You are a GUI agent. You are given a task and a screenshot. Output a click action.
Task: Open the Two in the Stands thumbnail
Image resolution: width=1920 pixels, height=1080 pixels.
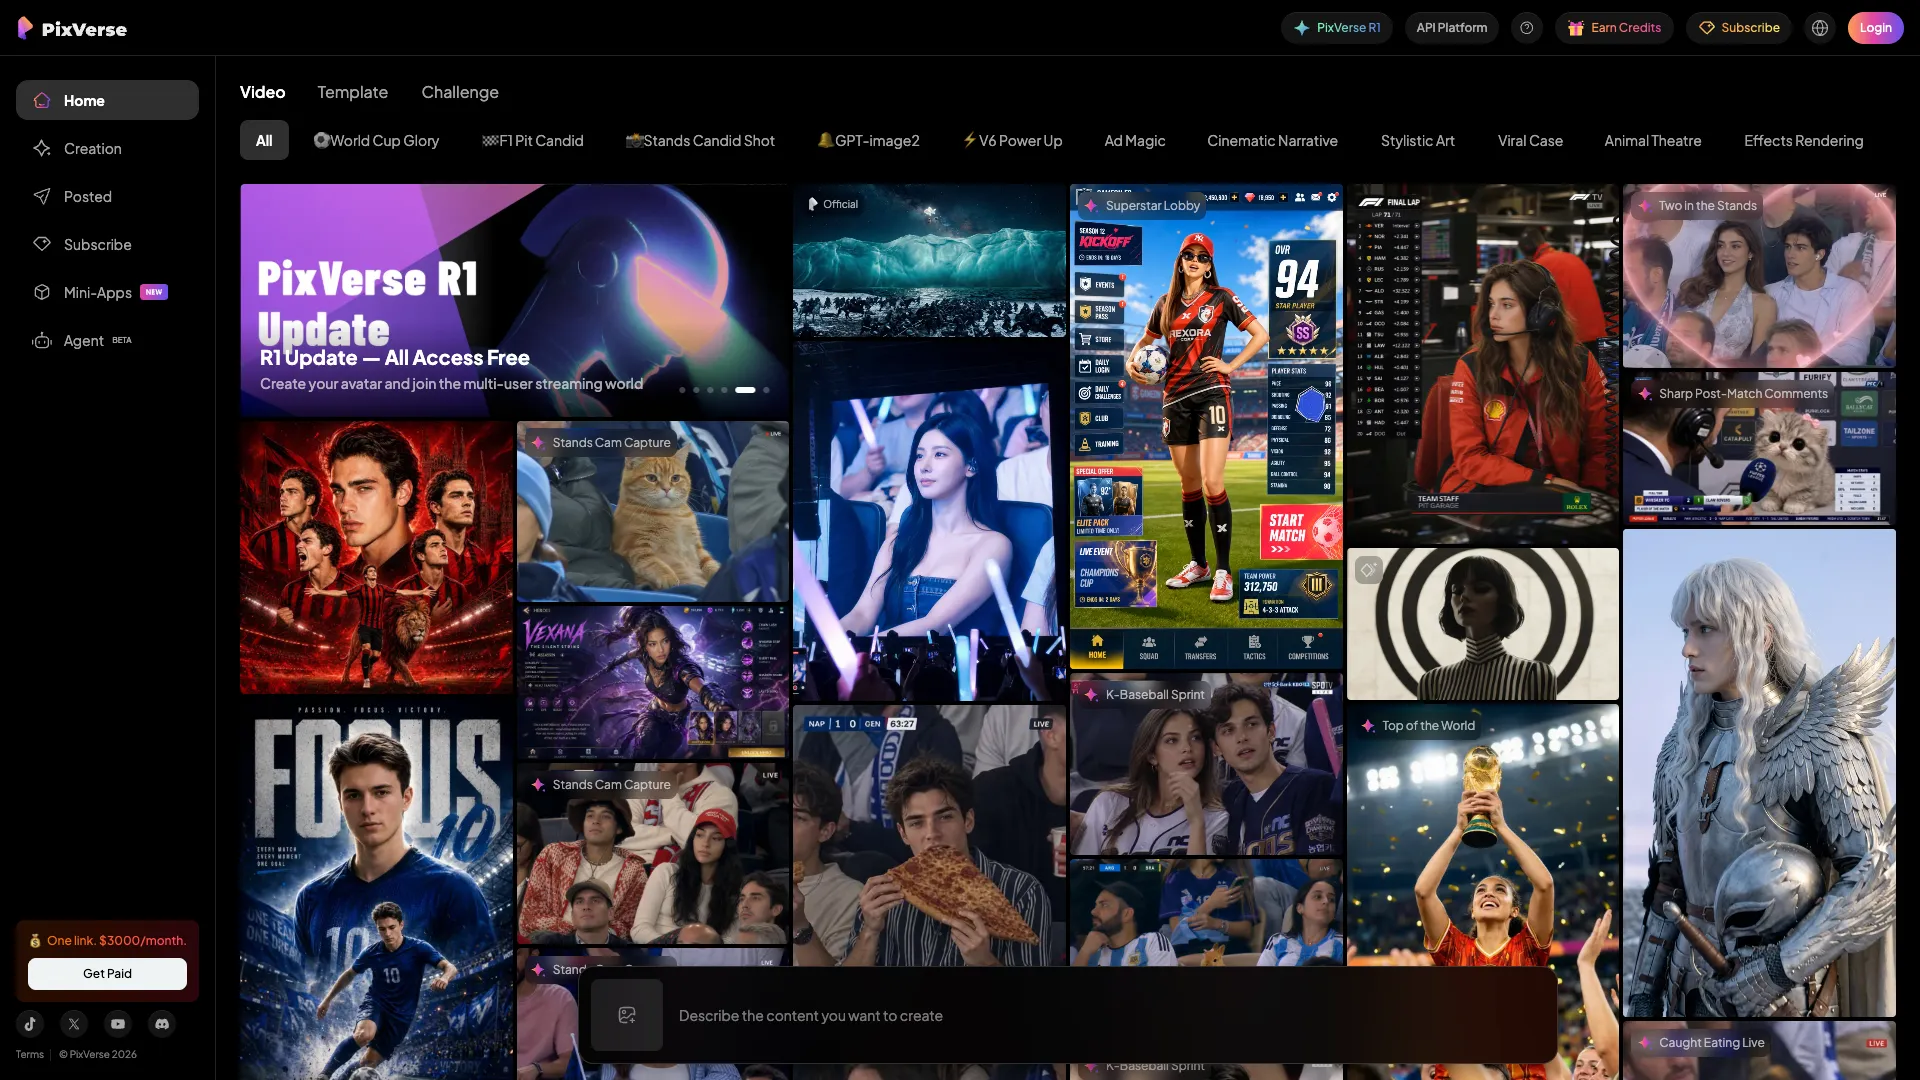[1759, 275]
